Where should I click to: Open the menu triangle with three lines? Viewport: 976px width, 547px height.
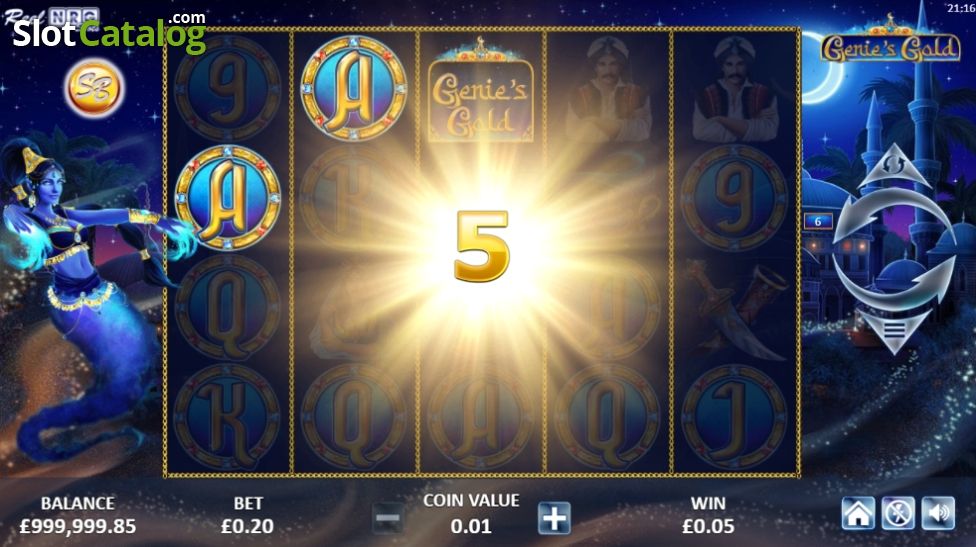pyautogui.click(x=894, y=330)
